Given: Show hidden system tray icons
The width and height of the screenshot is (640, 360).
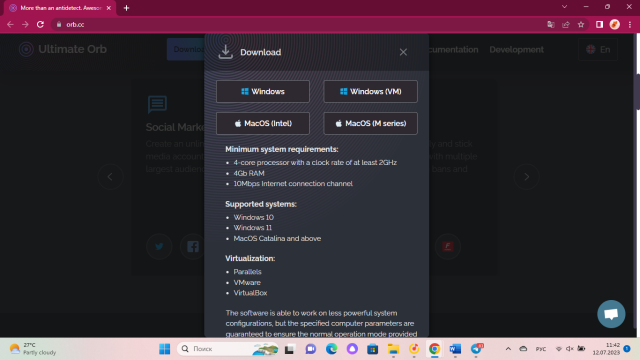Looking at the screenshot, I should 508,349.
